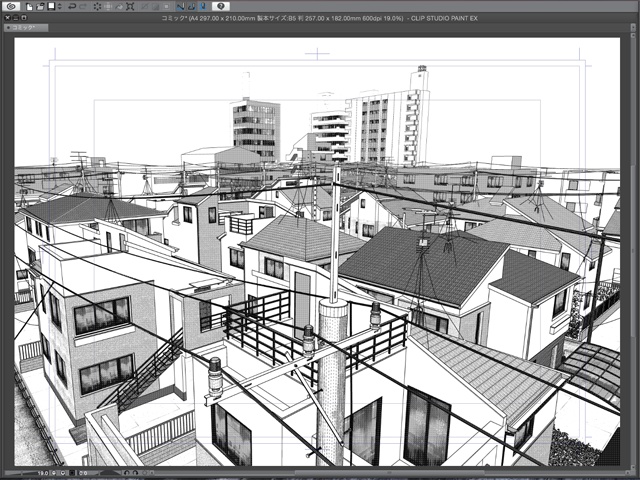Undo the last action
The image size is (640, 480).
tap(72, 6)
